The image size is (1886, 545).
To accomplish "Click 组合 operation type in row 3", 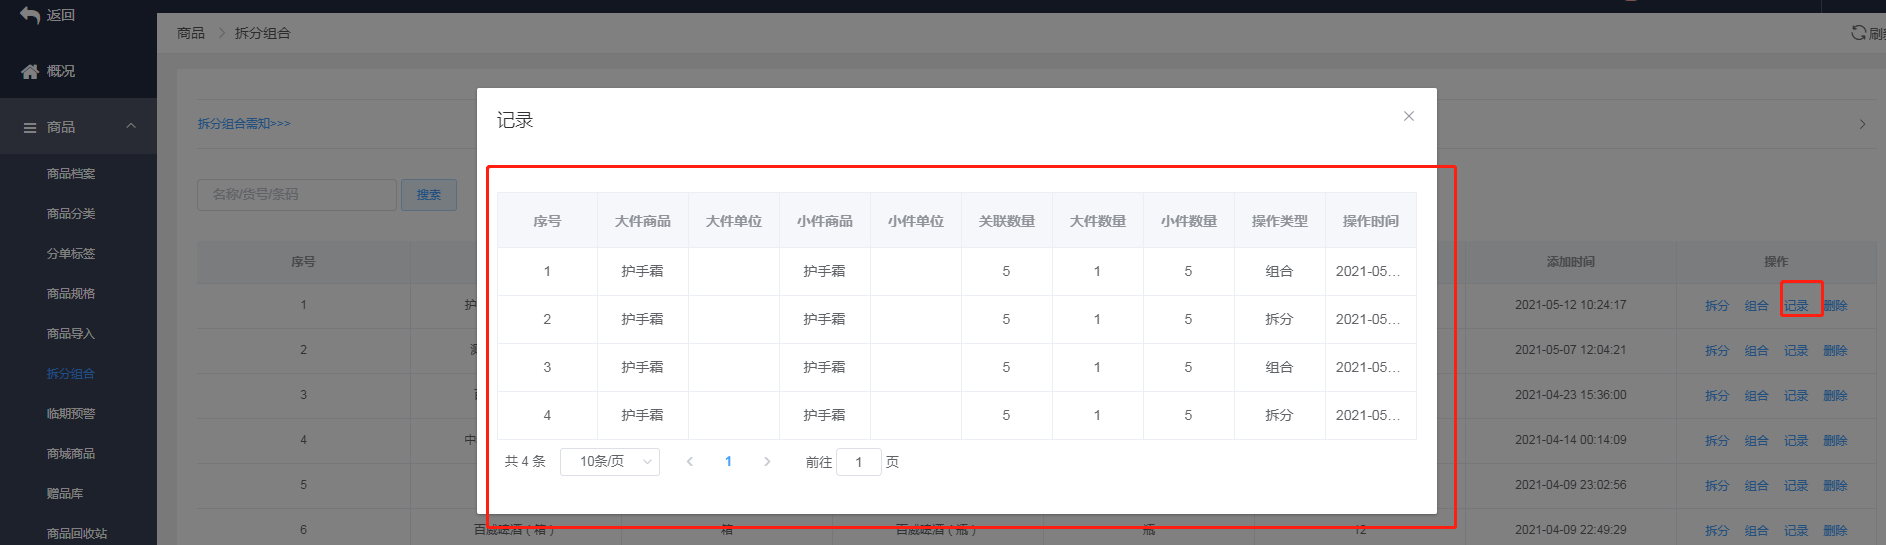I will pos(1279,367).
